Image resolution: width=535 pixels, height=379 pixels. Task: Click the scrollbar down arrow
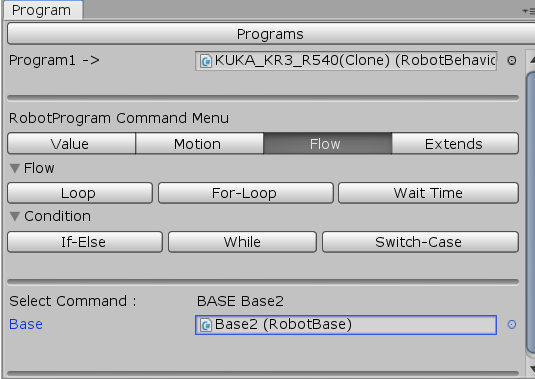(532, 368)
